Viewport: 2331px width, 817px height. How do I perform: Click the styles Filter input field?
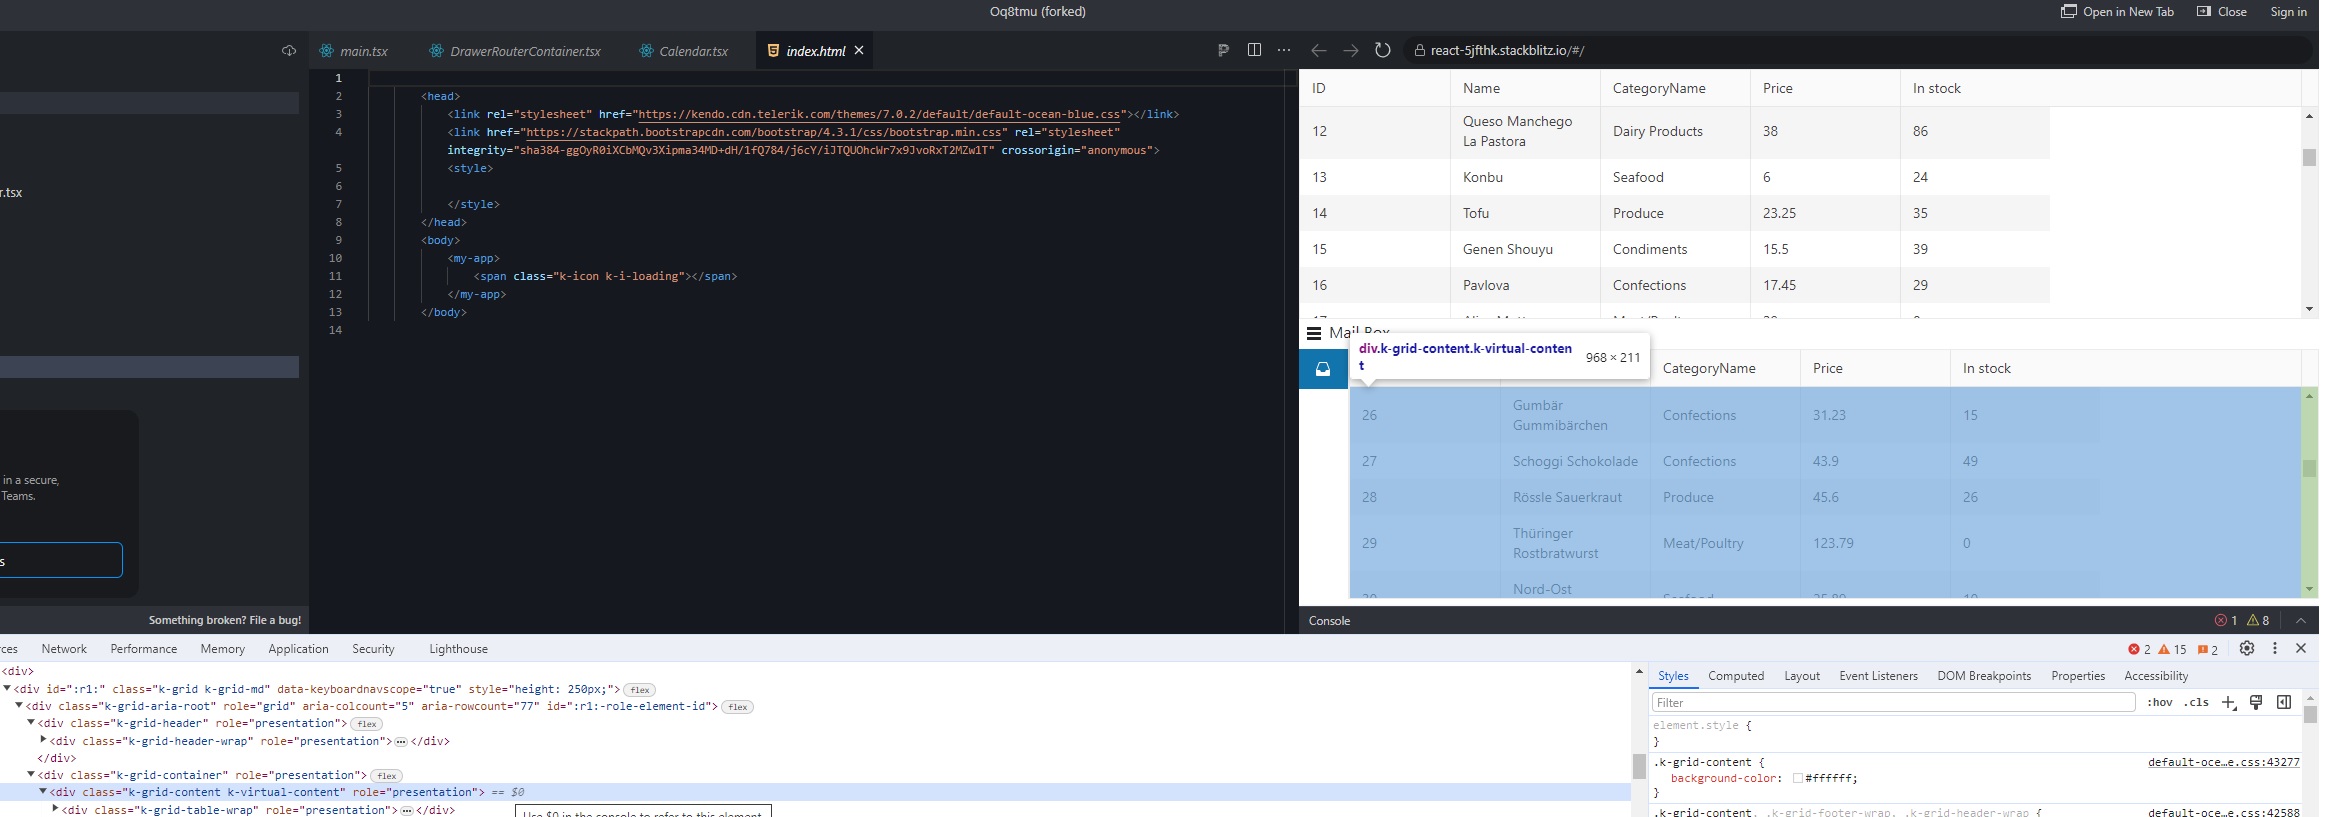coord(1892,702)
